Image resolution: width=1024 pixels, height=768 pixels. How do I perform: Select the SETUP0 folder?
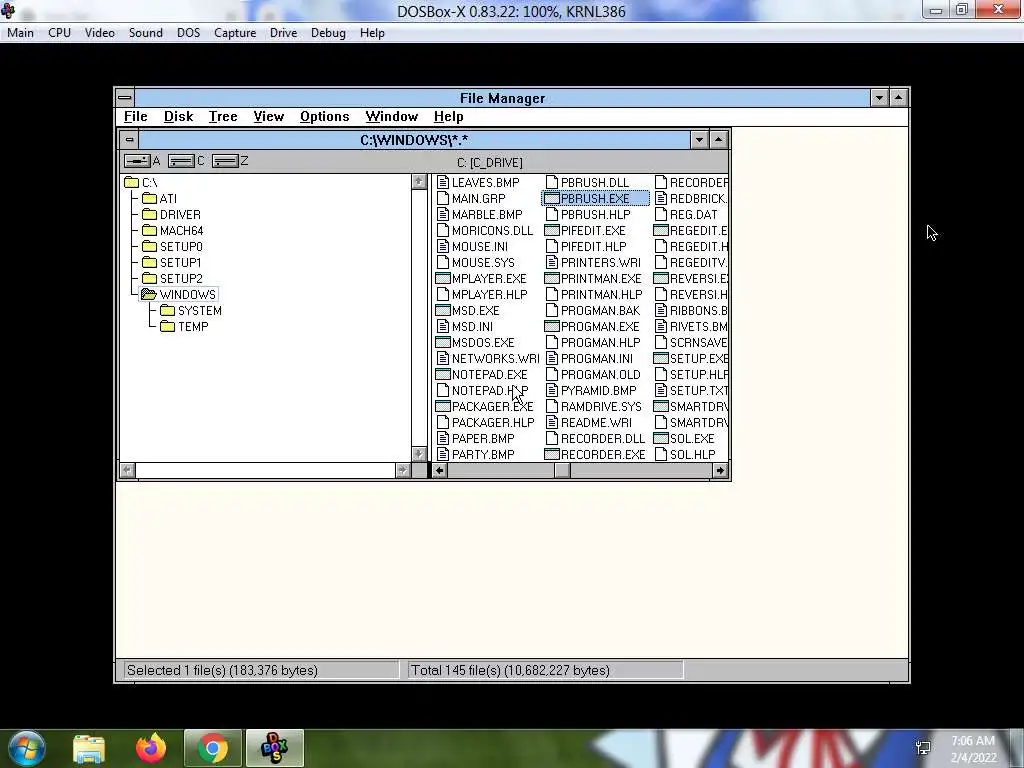click(172, 246)
